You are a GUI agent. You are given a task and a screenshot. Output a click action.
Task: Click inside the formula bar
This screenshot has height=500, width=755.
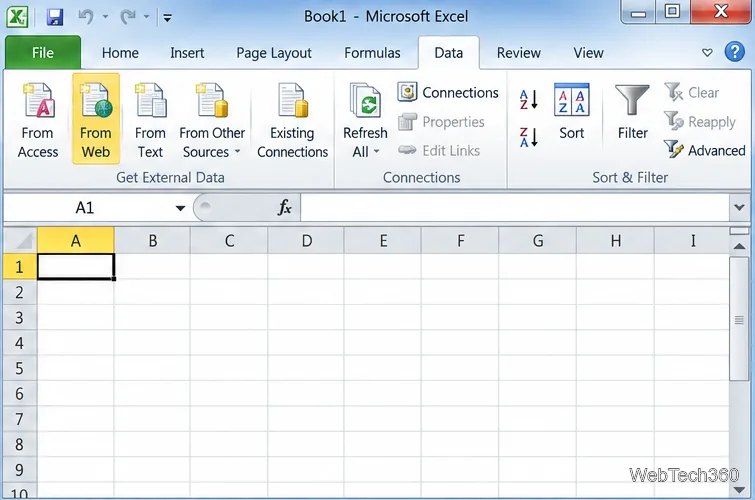[x=514, y=208]
